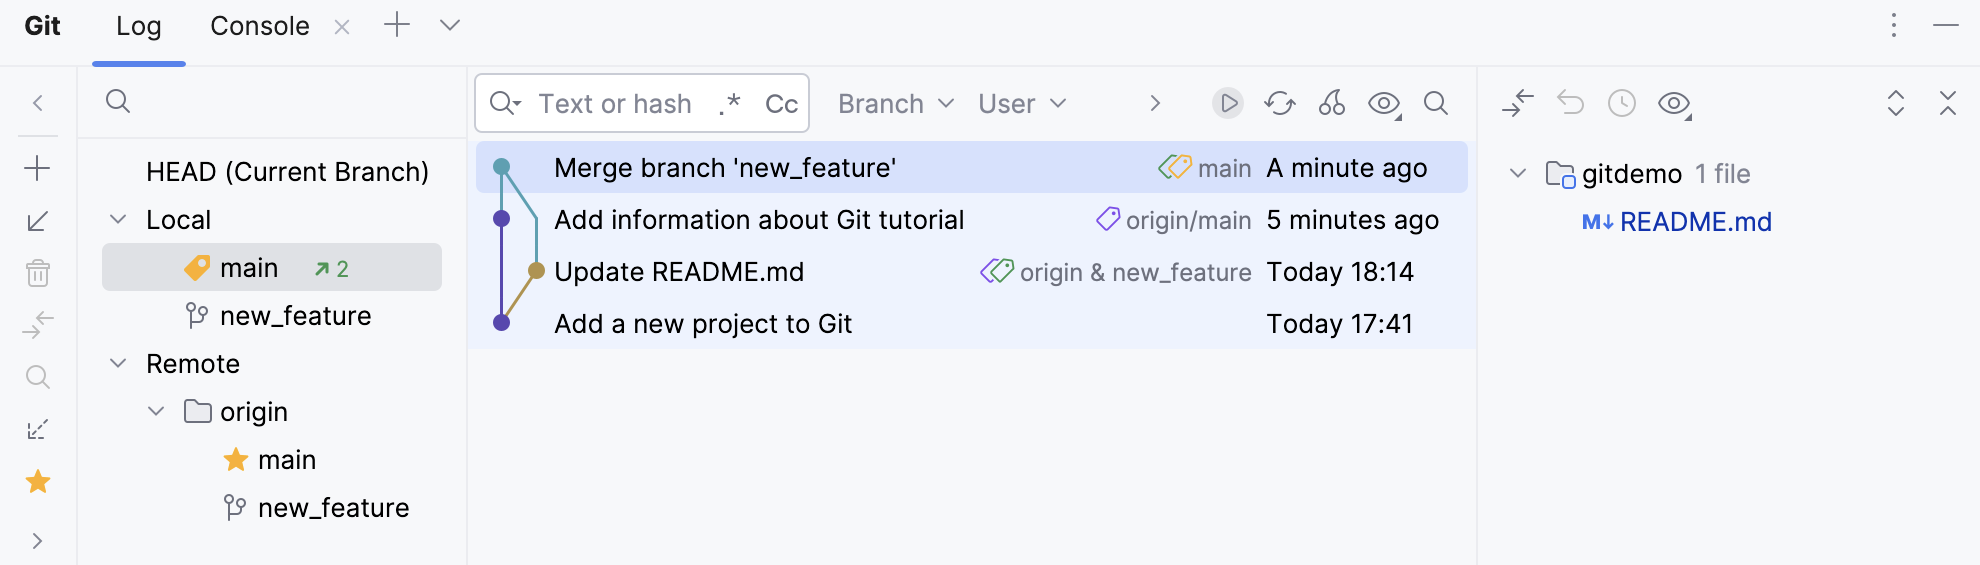
Task: Click the revert changes undo icon
Action: pos(1570,103)
